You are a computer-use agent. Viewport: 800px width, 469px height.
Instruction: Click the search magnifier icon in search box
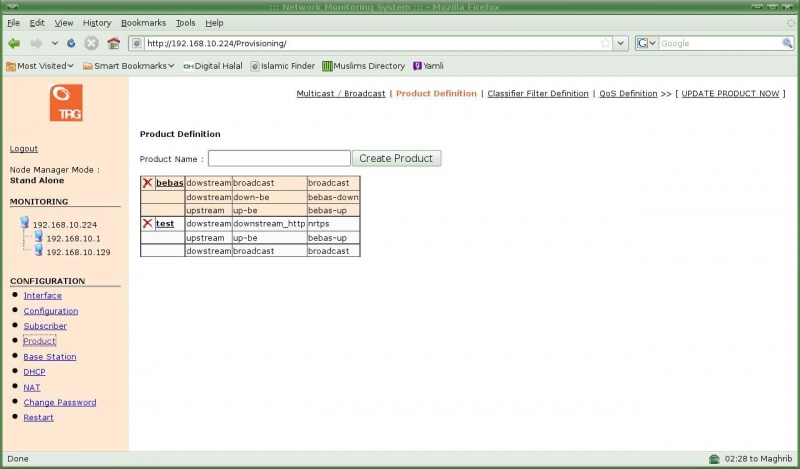click(787, 43)
